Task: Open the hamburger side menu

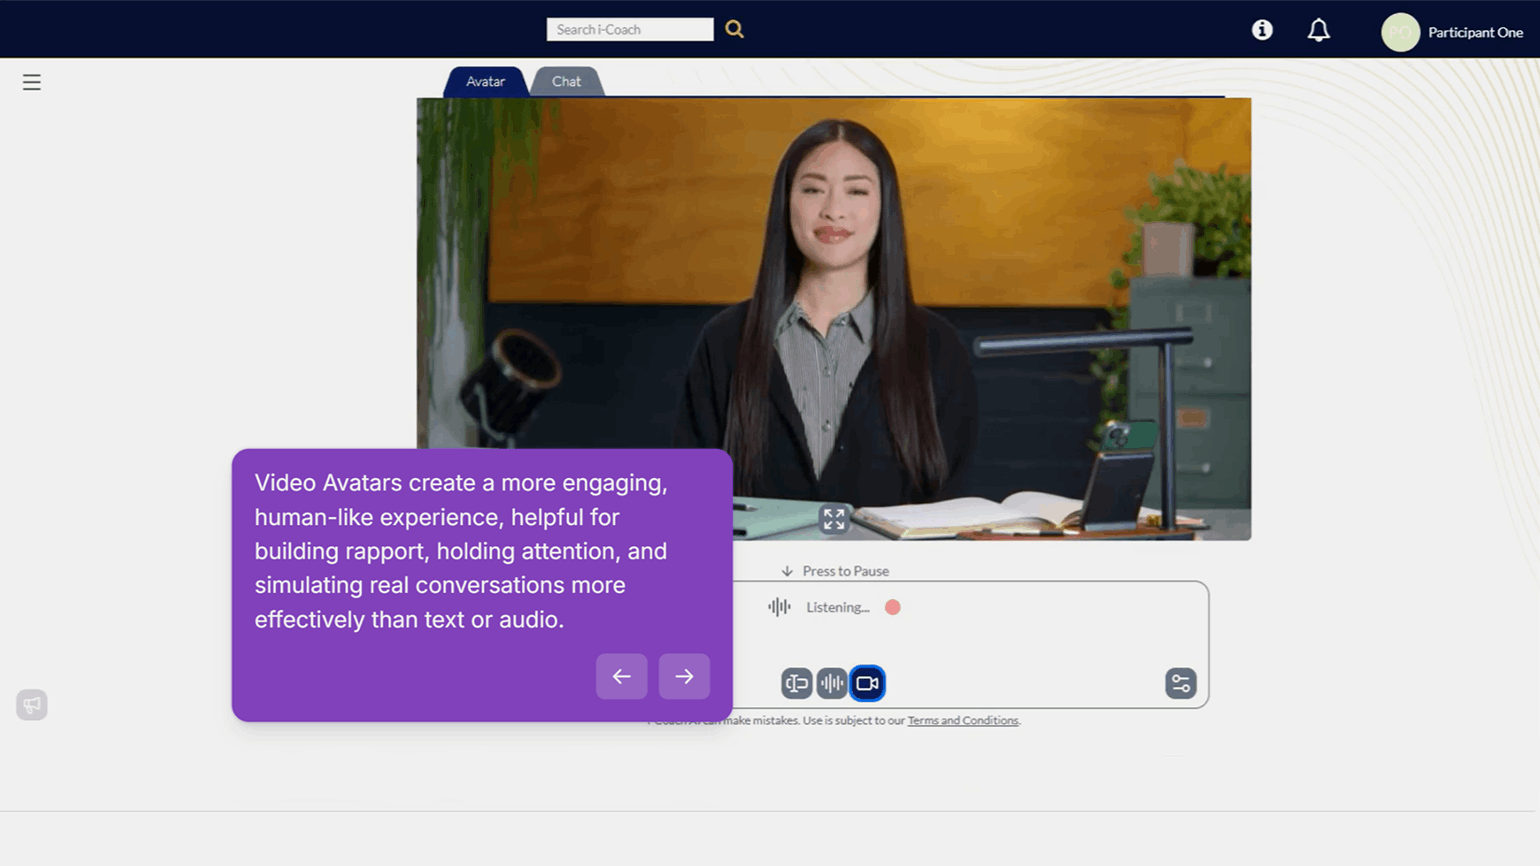Action: pos(32,83)
